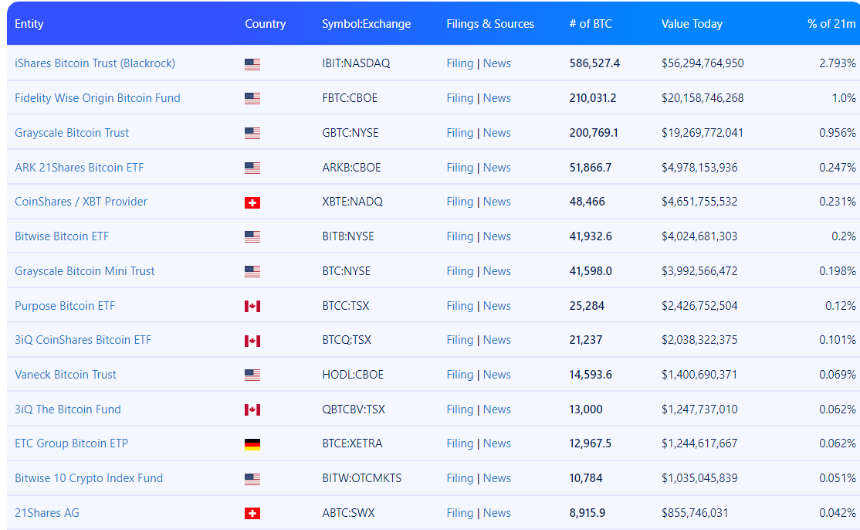Viewport: 860px width, 530px height.
Task: Select the HODL:CBOE symbol text
Action: coord(353,374)
